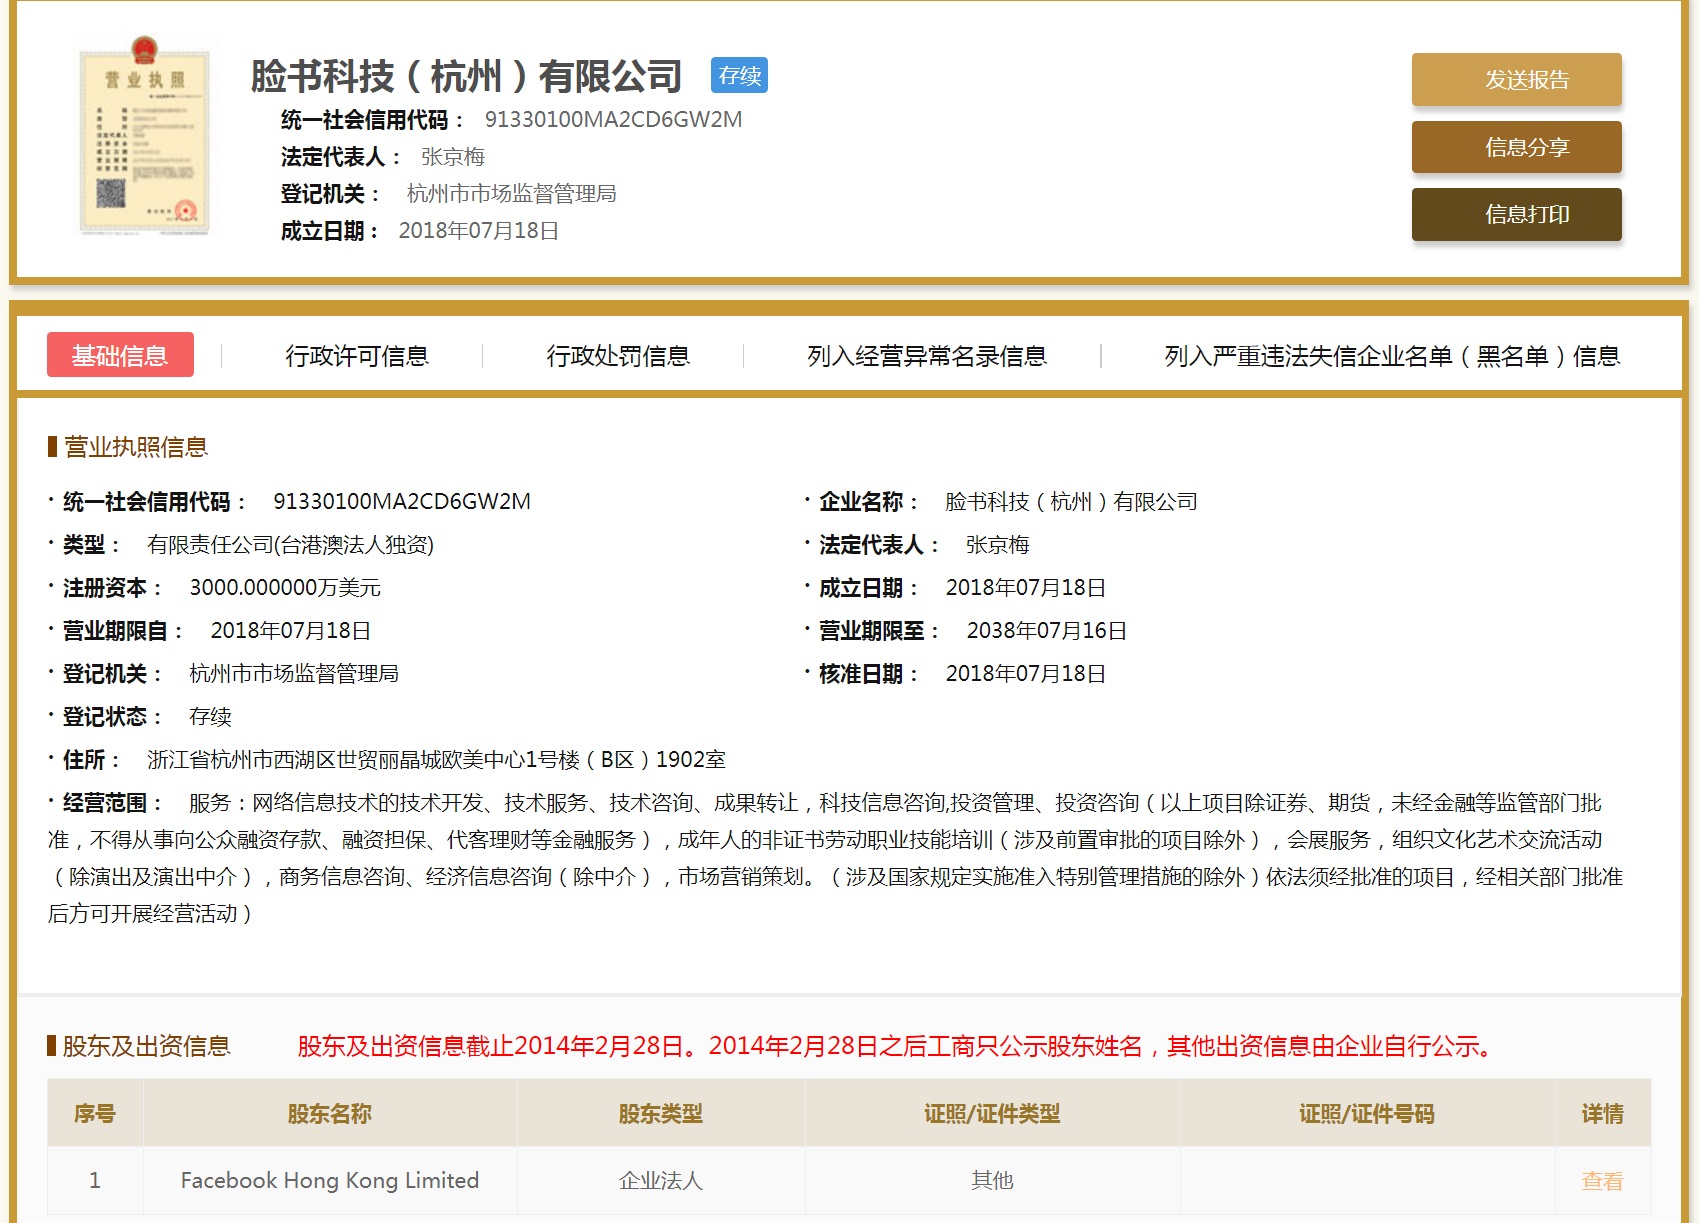Click the 经营范围 business scope paragraph
This screenshot has height=1223, width=1699.
[835, 858]
